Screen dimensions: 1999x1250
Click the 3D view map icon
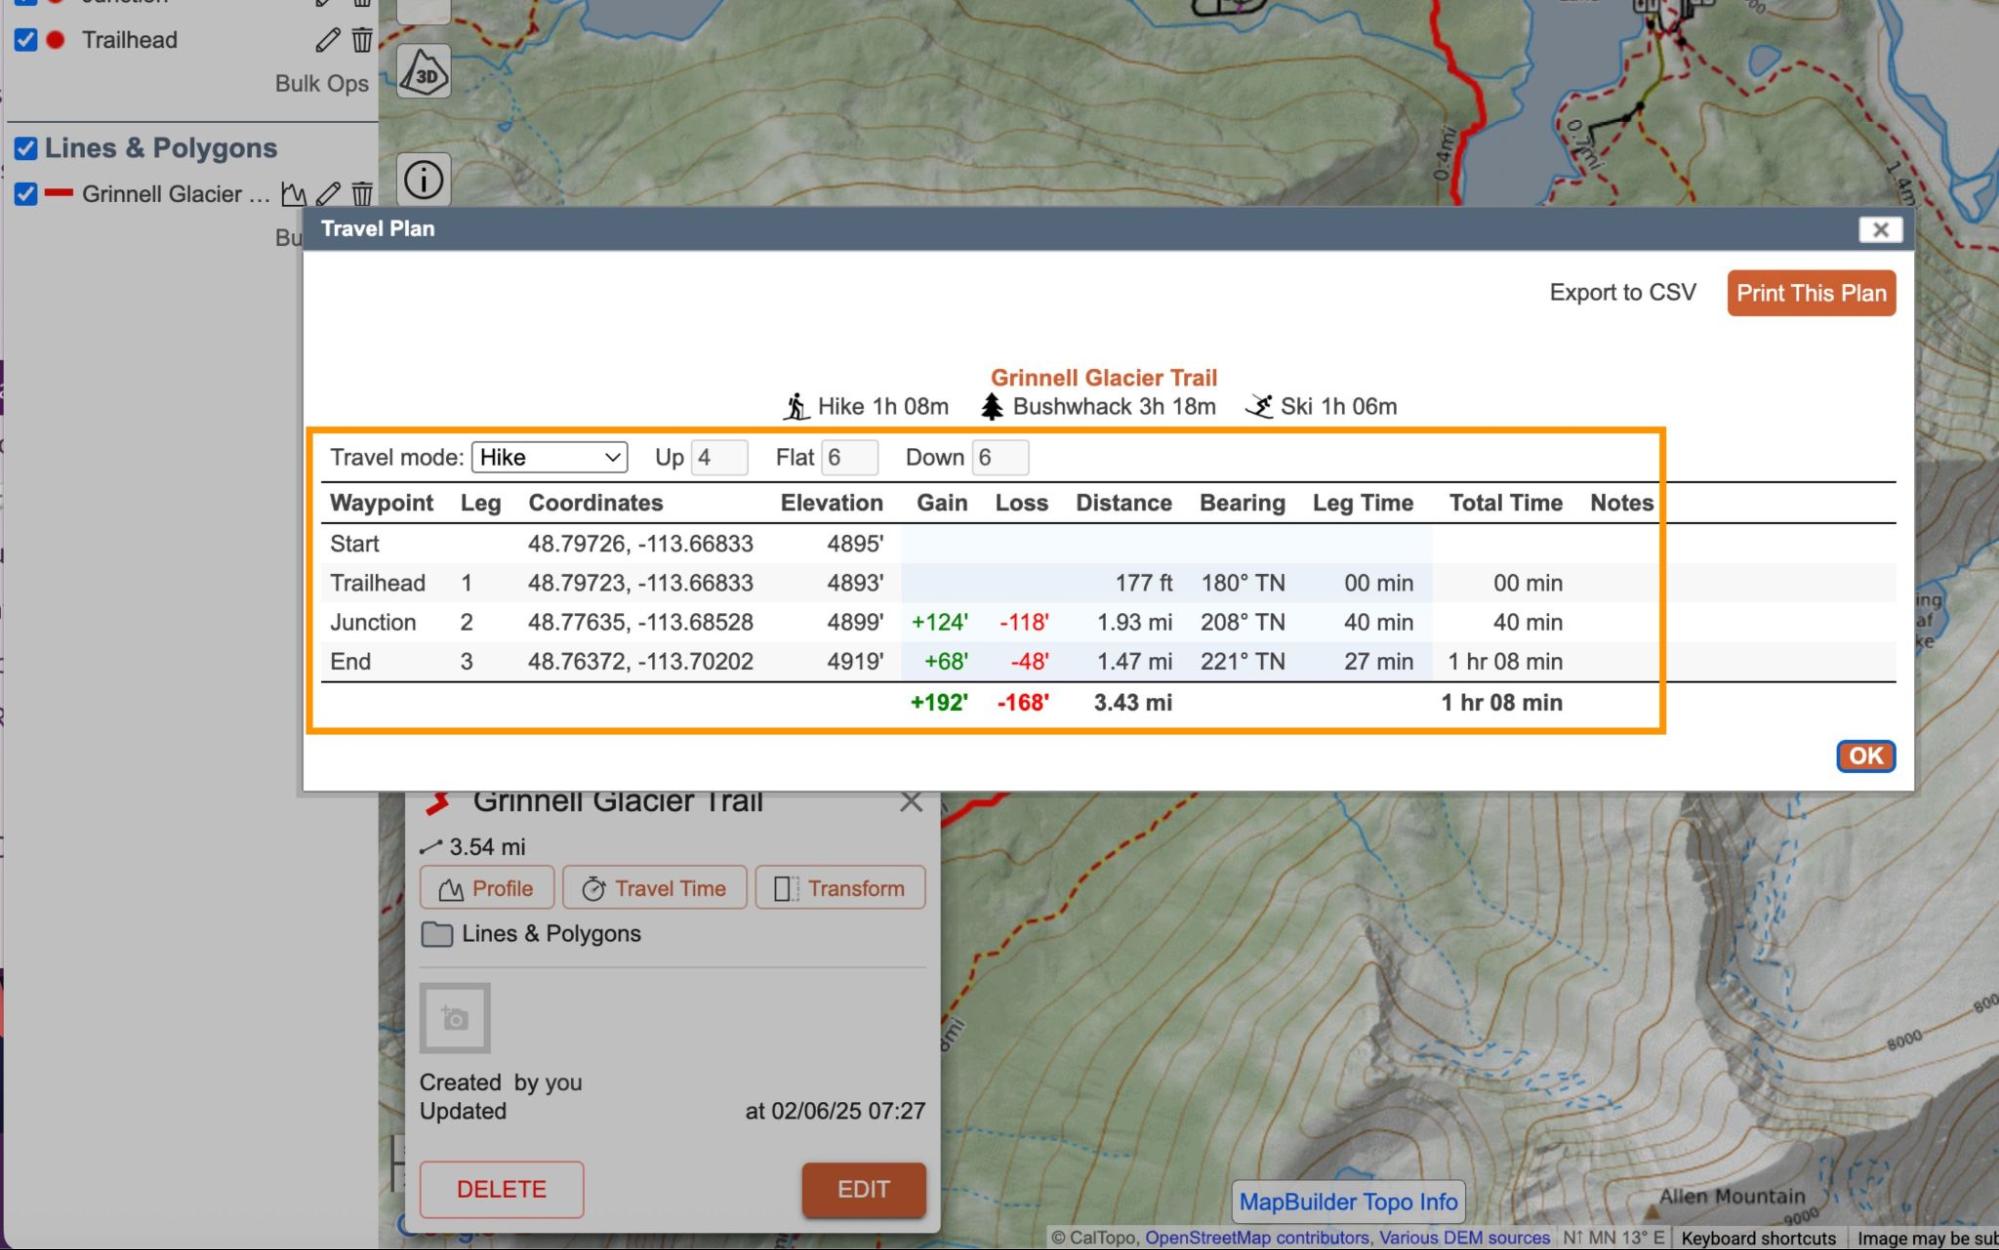(x=424, y=73)
